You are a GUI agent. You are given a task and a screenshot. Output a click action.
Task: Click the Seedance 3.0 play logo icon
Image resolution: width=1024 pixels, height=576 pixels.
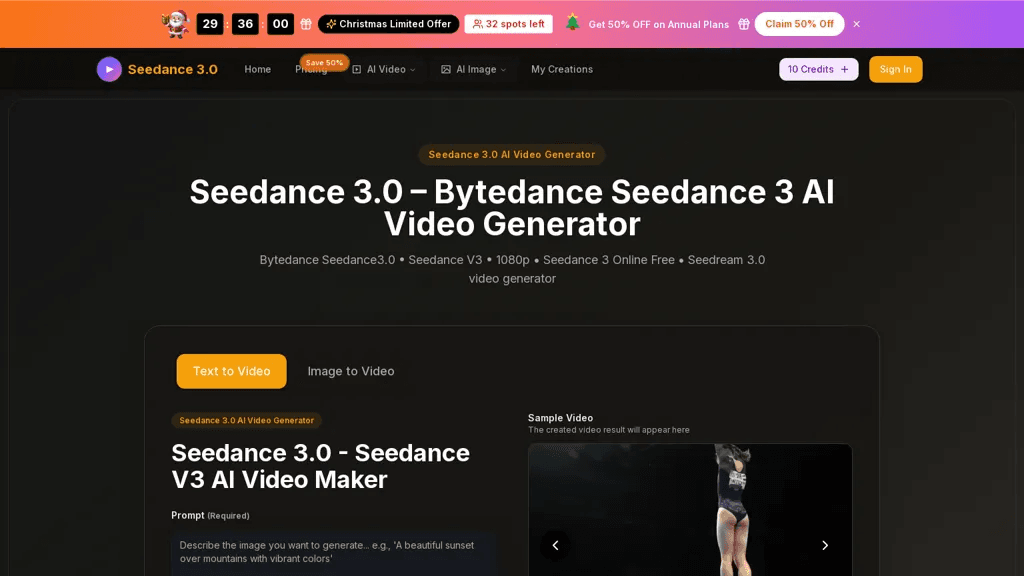point(109,69)
